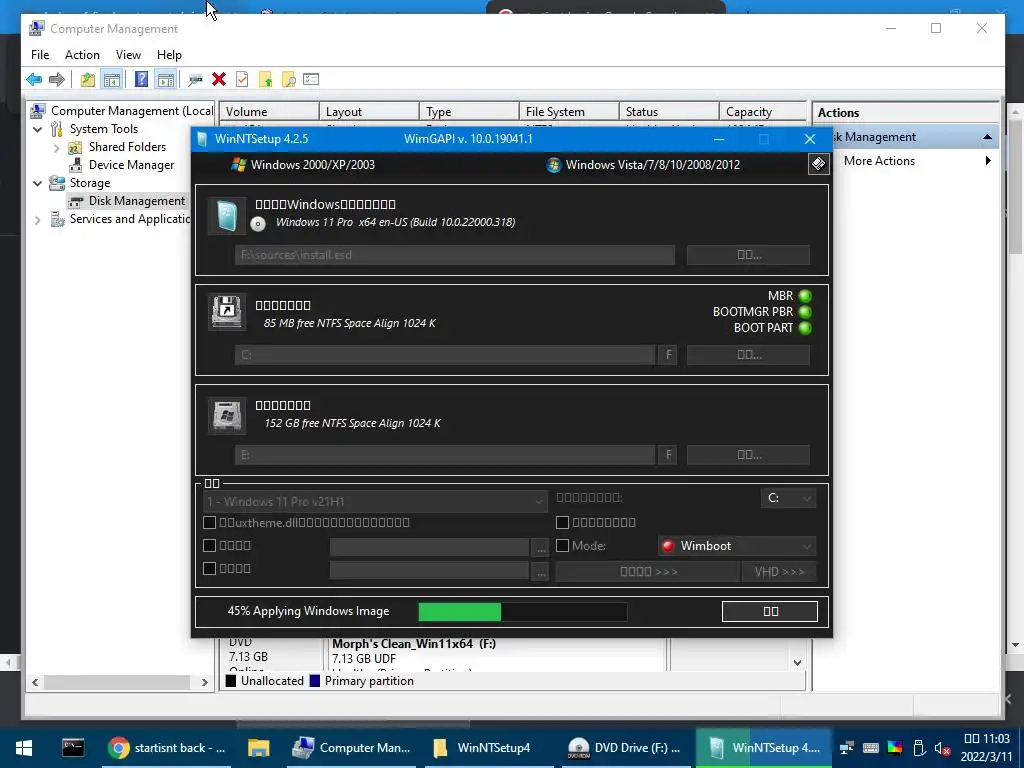Screen dimensions: 1024x768
Task: Click the Unallocated black legend swatch
Action: [x=231, y=680]
